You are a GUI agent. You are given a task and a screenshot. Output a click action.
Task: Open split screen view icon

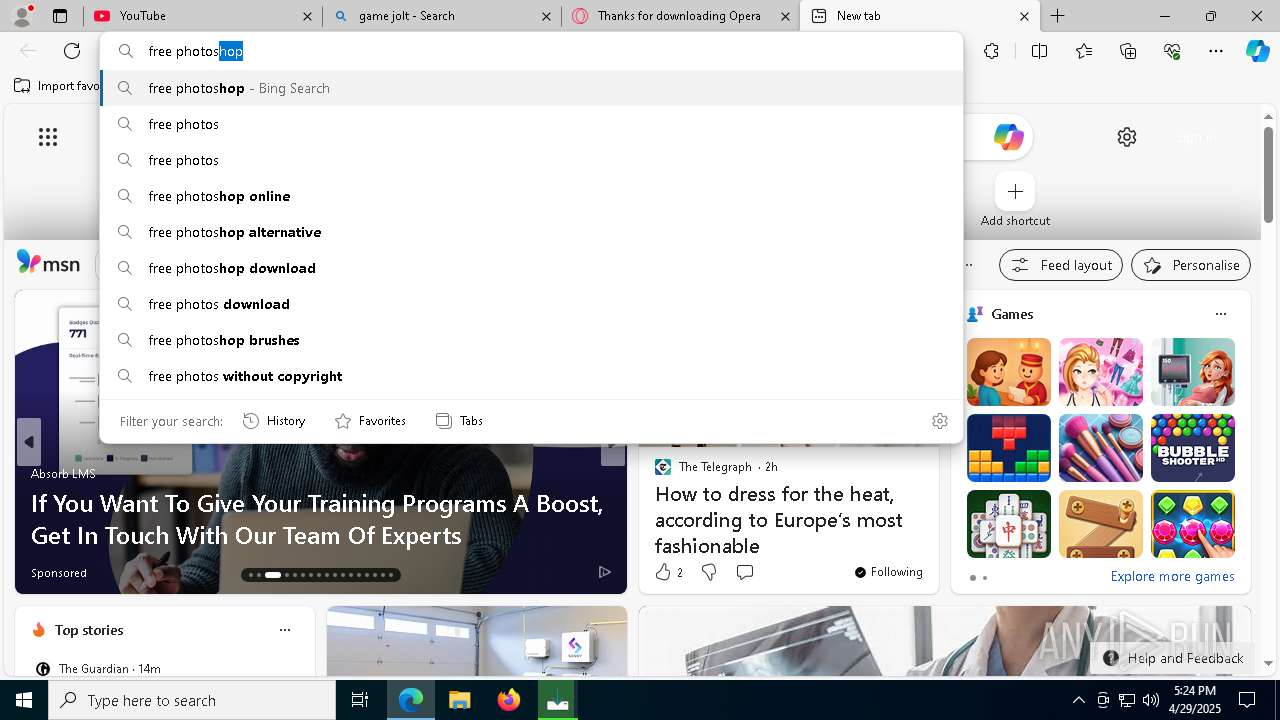pyautogui.click(x=1039, y=51)
